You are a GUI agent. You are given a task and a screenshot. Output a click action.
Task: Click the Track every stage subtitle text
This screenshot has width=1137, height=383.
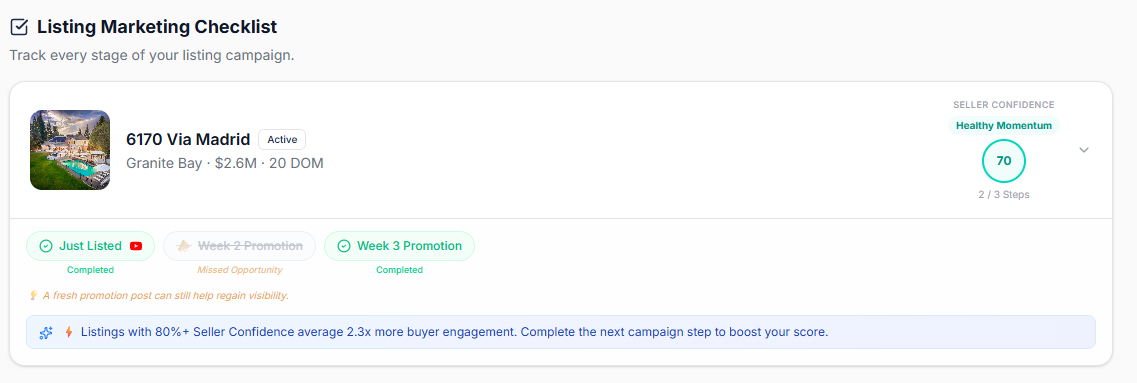pyautogui.click(x=152, y=55)
